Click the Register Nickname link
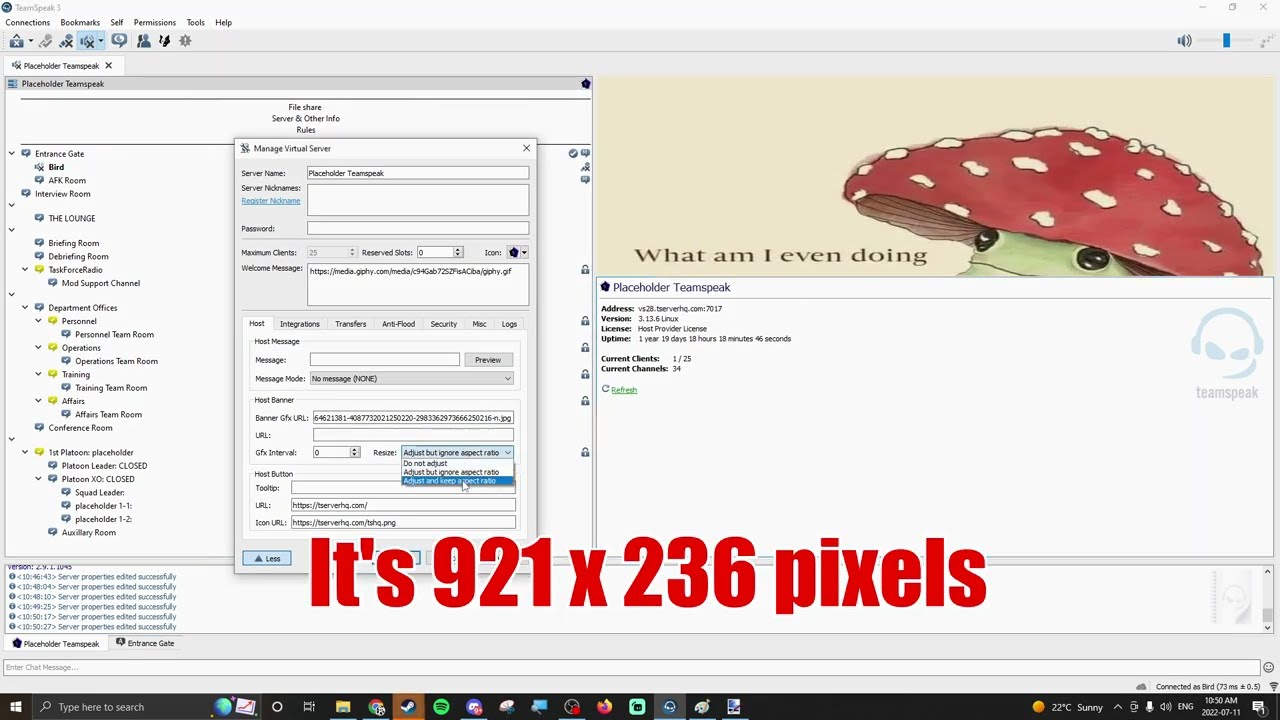Screen dimensions: 1280x720 click(270, 201)
